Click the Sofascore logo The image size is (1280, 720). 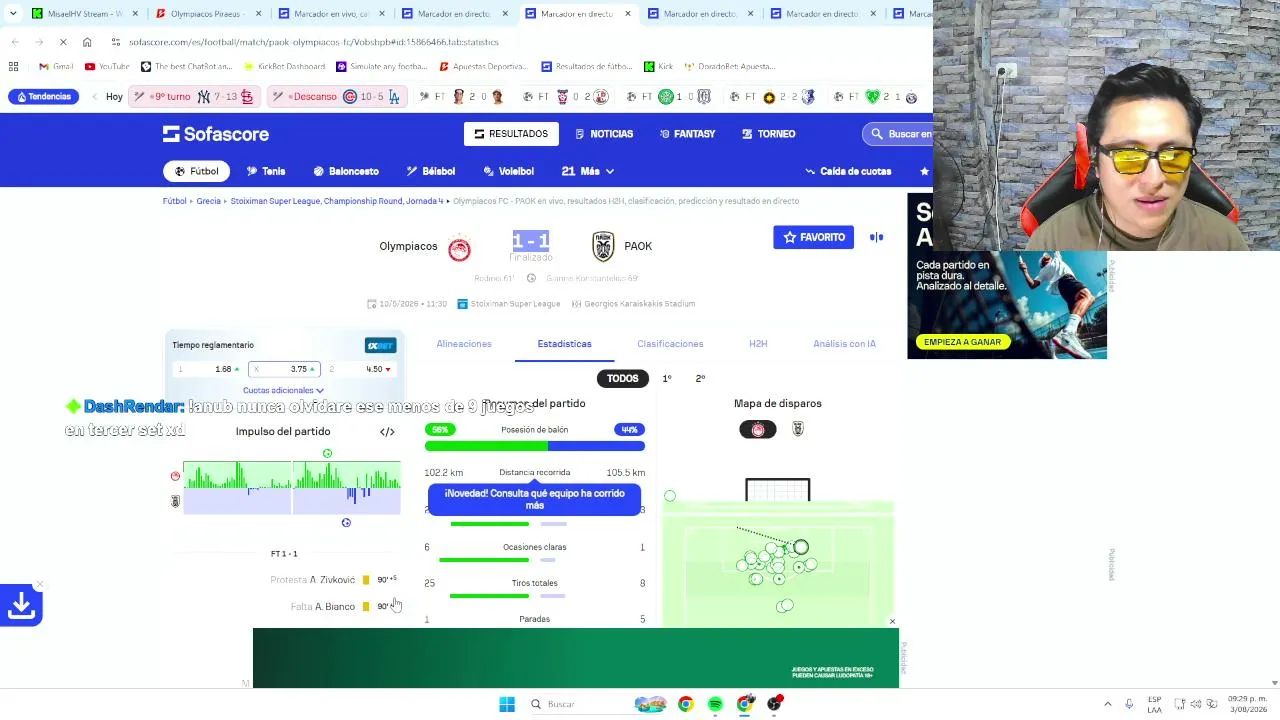coord(216,134)
